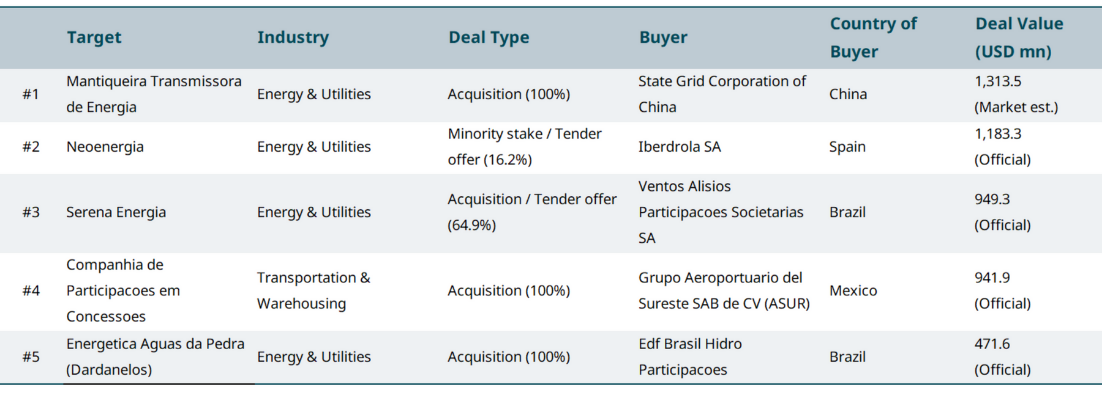Click the State Grid Corporation of China buyer

tap(721, 94)
